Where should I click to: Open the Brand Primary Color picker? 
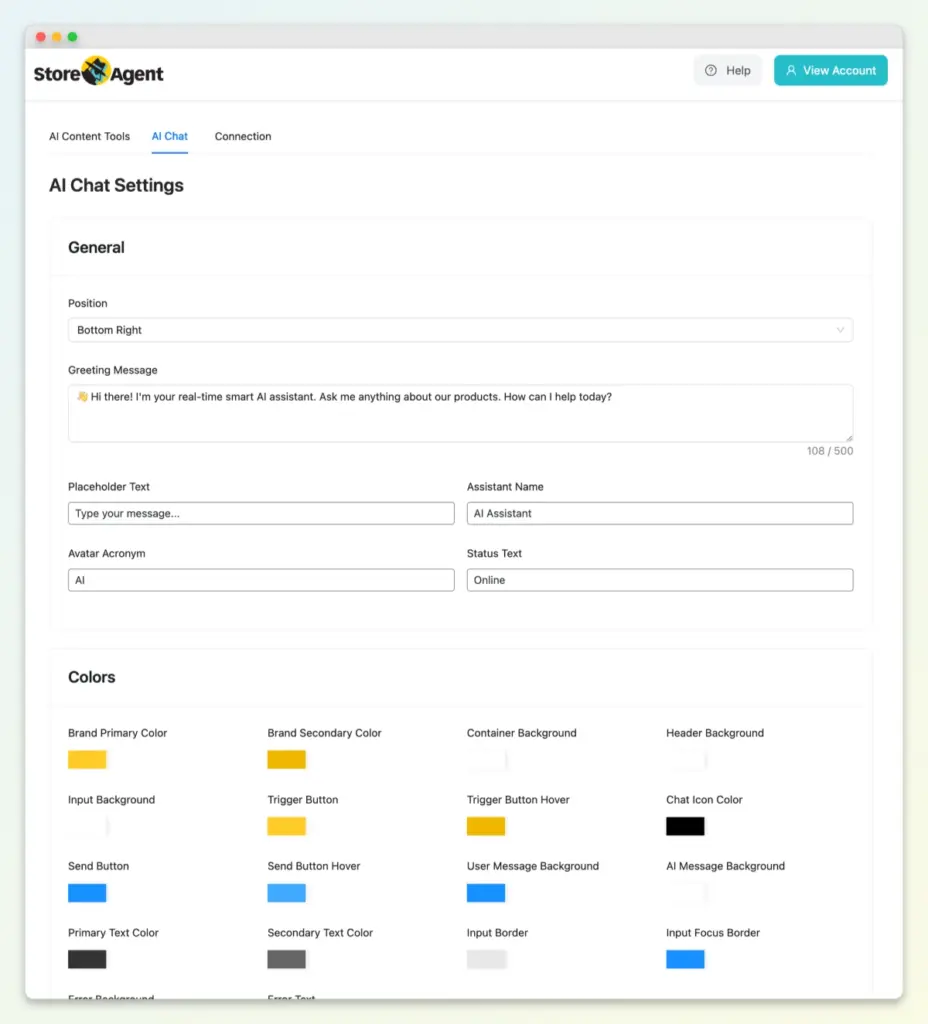86,759
